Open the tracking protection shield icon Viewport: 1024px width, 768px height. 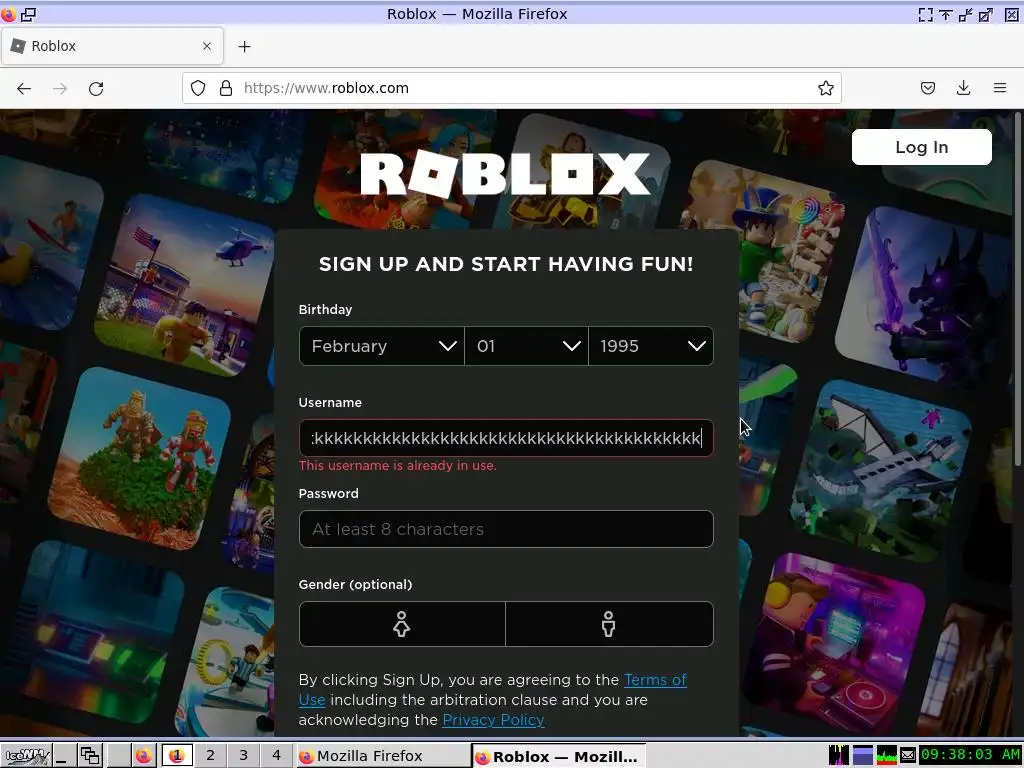[198, 88]
